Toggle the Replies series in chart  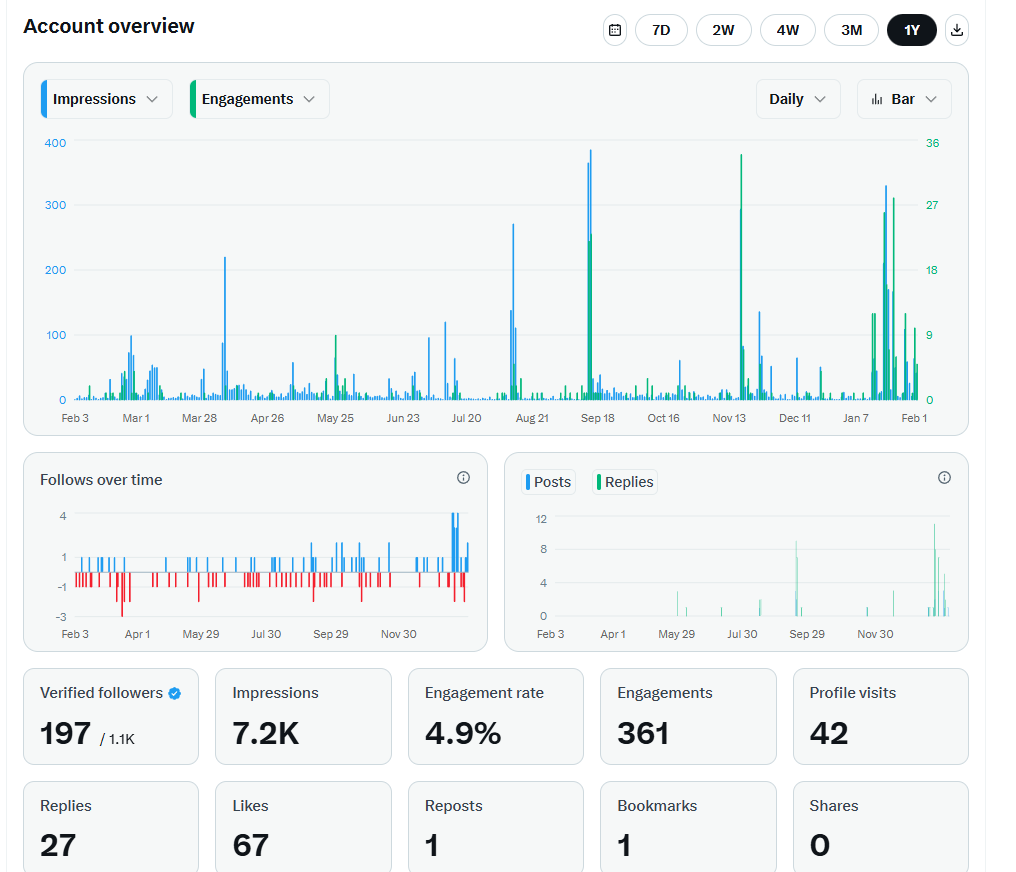pyautogui.click(x=625, y=482)
